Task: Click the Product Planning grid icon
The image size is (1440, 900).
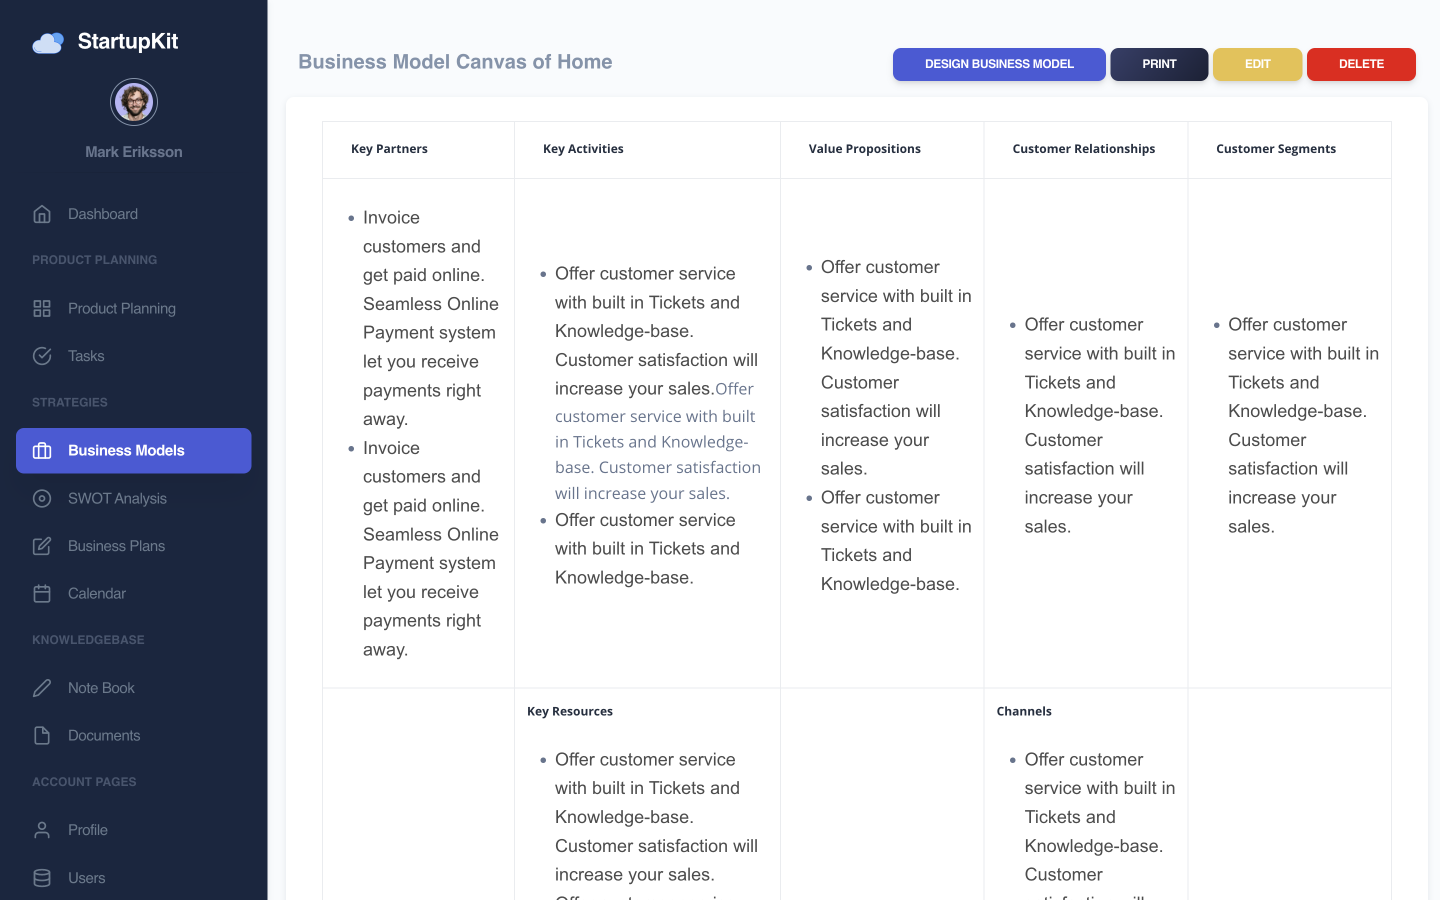Action: [x=42, y=309]
